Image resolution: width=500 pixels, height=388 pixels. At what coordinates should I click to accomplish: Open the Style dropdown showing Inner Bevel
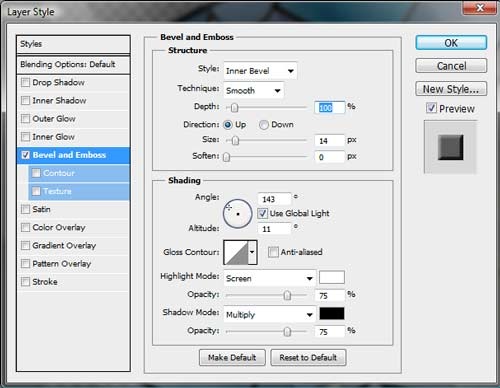click(x=260, y=71)
